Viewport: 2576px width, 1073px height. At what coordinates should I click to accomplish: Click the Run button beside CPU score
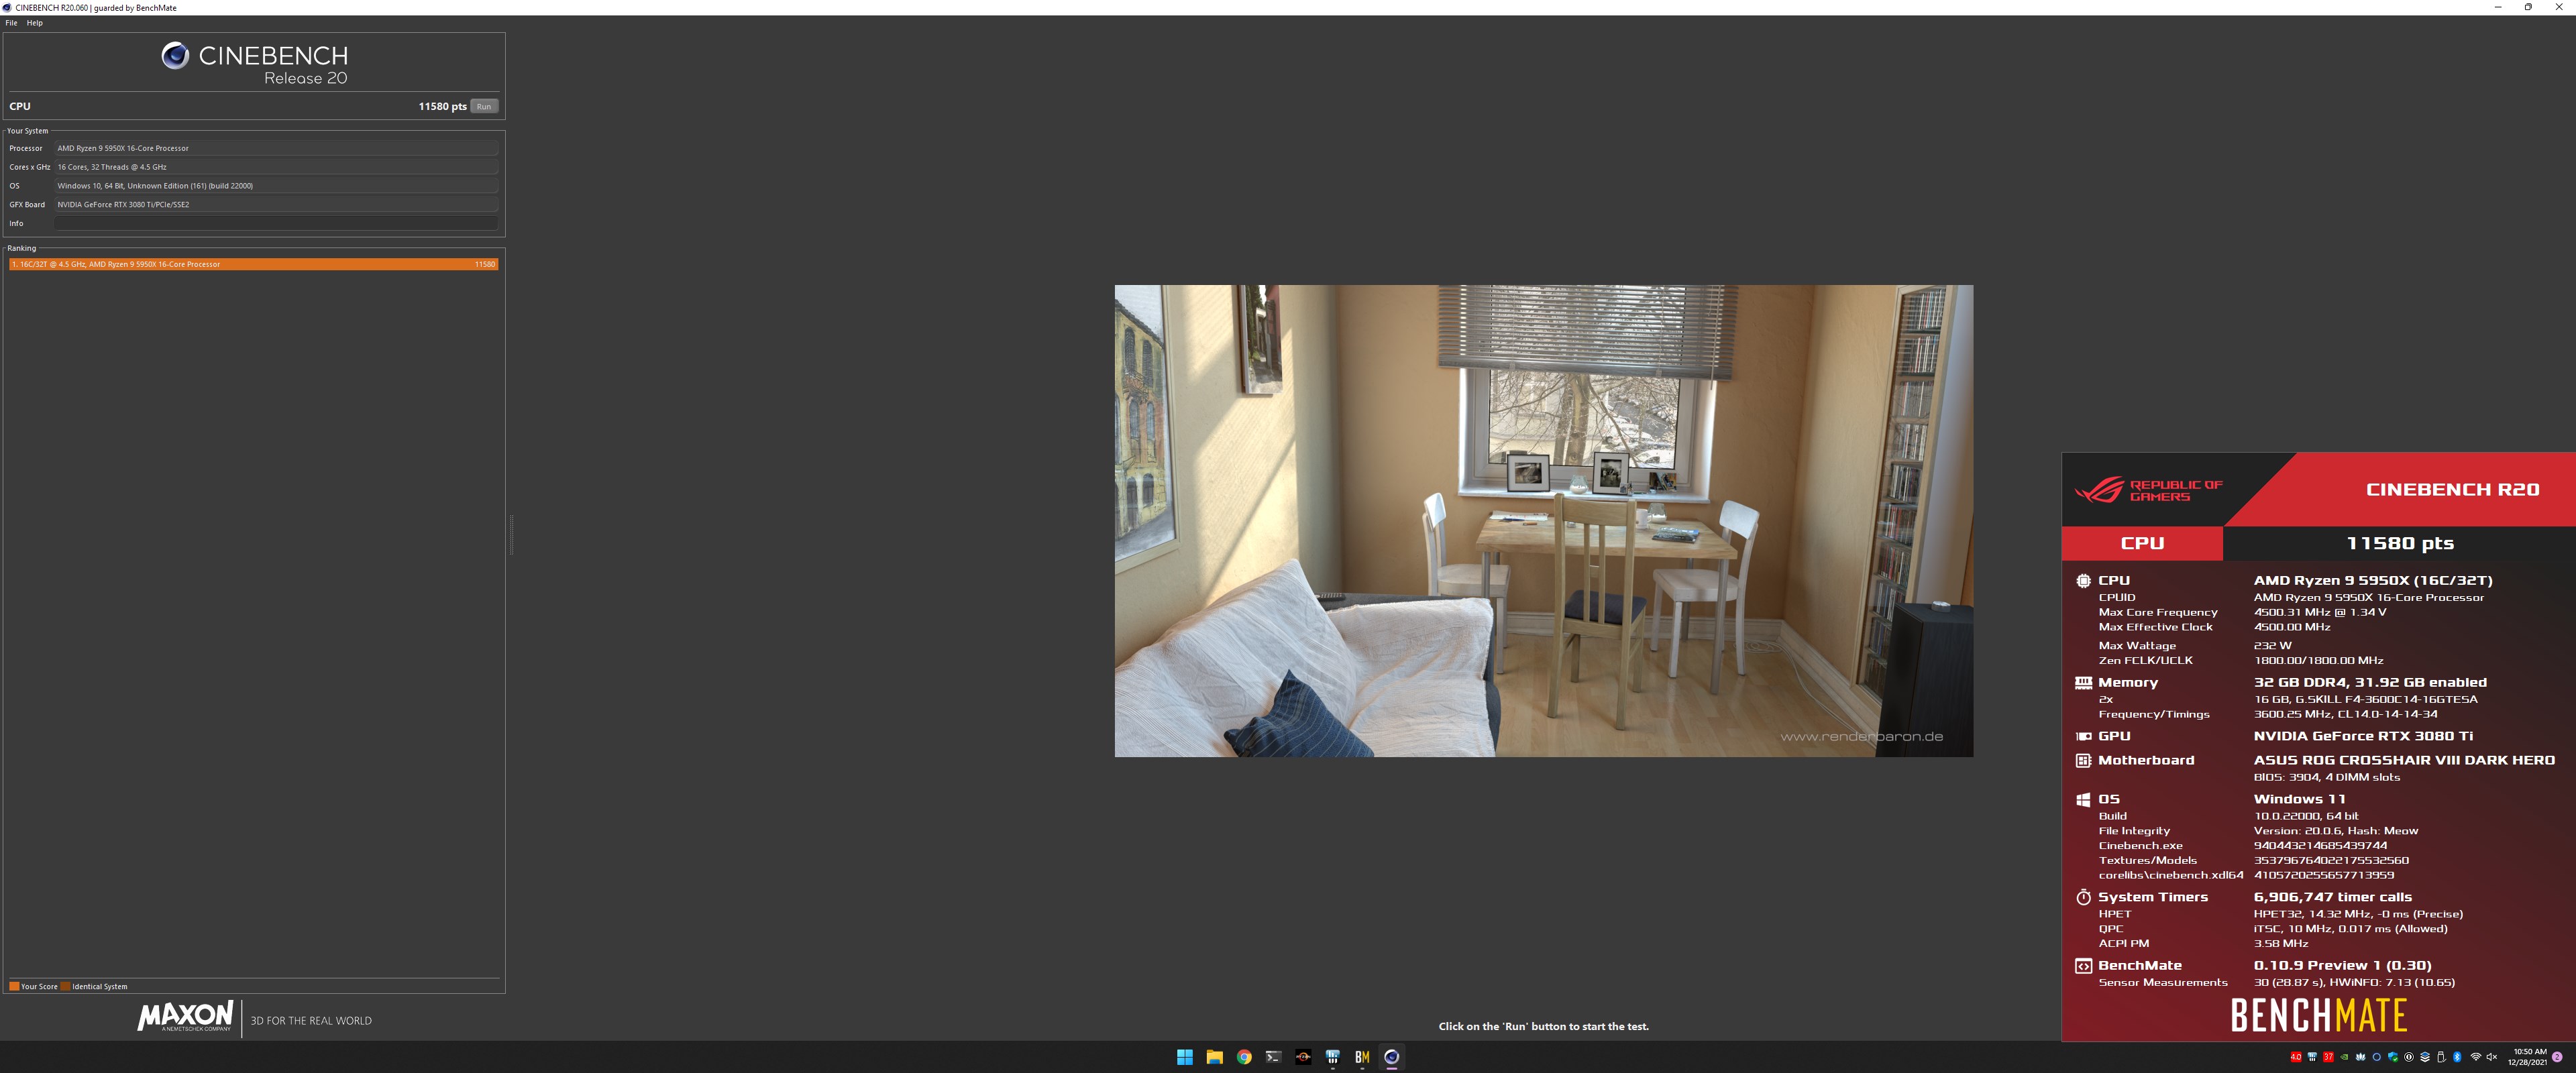coord(484,106)
